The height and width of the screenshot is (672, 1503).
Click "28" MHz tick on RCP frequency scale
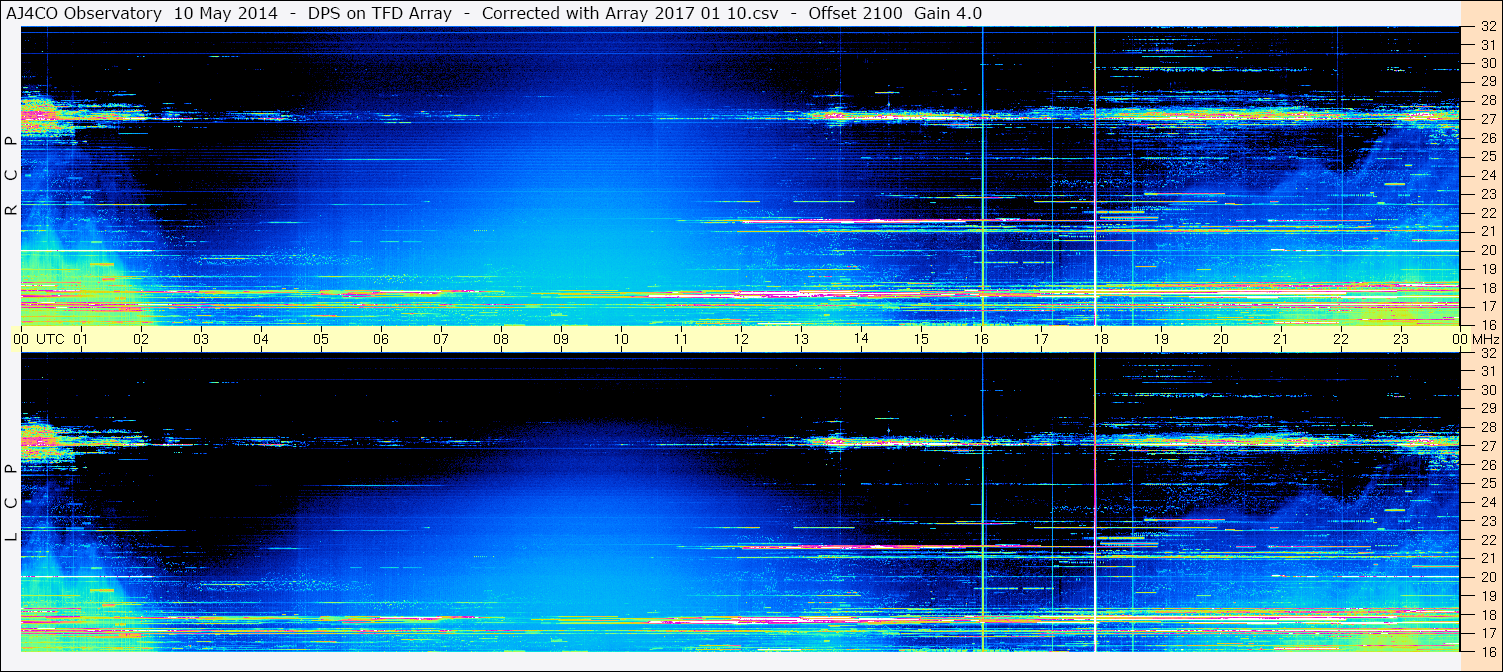click(x=1488, y=100)
